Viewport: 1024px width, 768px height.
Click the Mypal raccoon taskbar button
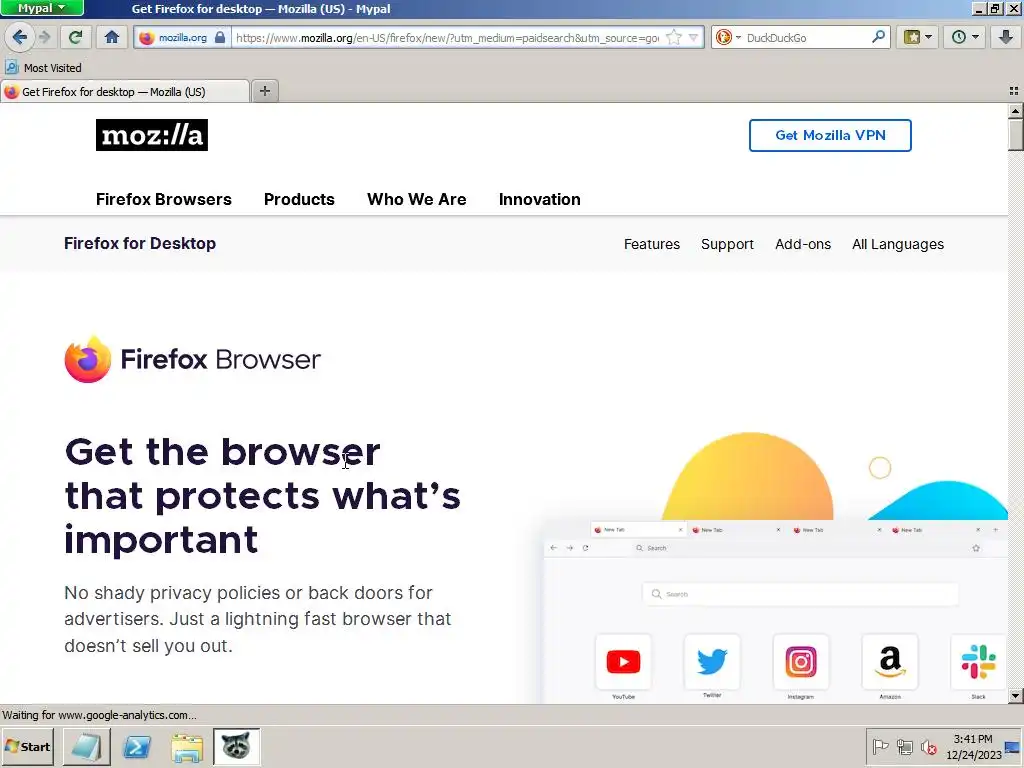point(236,746)
